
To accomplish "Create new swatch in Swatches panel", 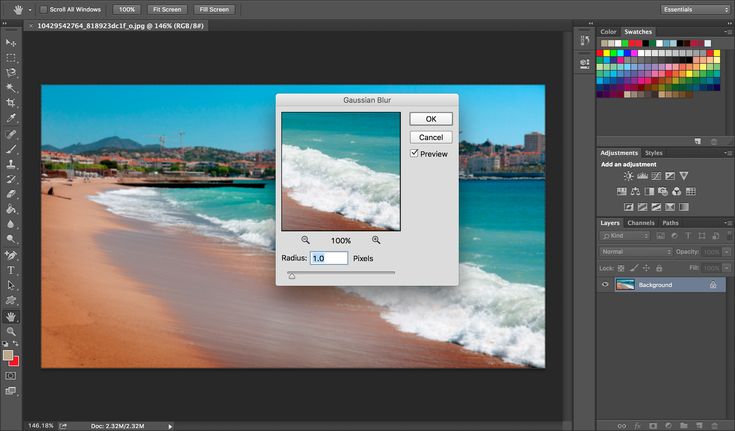I will 698,141.
